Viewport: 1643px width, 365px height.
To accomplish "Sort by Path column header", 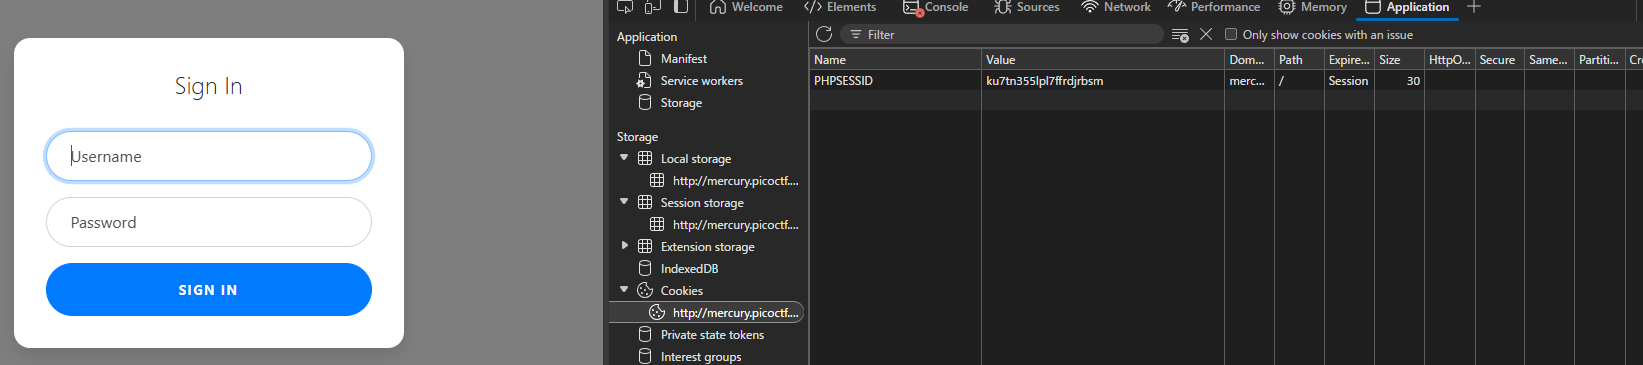I will [1299, 60].
